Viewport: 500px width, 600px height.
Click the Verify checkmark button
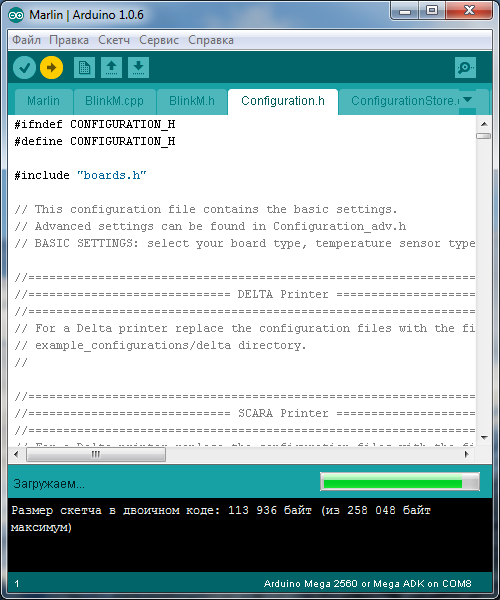pos(24,68)
